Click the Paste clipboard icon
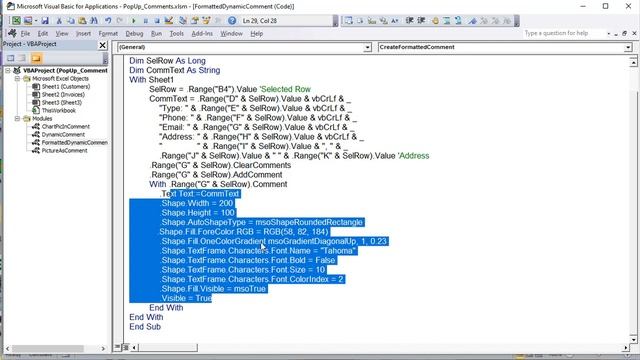Screen dimensions: 640x360 pyautogui.click(x=82, y=20)
